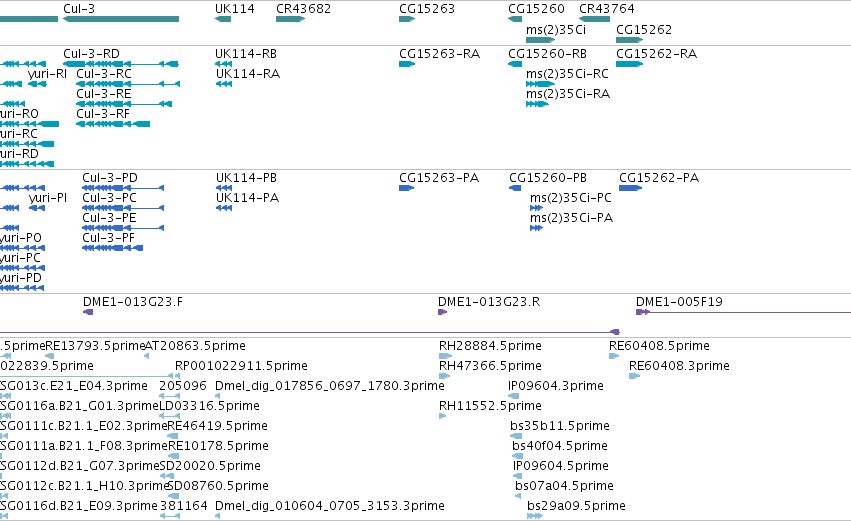Click the RE10178.5prime EST
The height and width of the screenshot is (521, 851).
click(174, 456)
